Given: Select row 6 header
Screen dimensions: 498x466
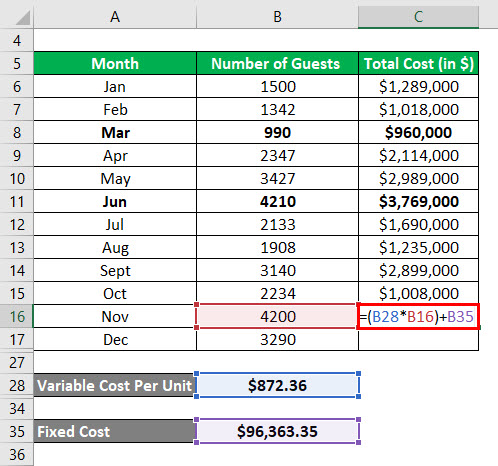Looking at the screenshot, I should (17, 86).
